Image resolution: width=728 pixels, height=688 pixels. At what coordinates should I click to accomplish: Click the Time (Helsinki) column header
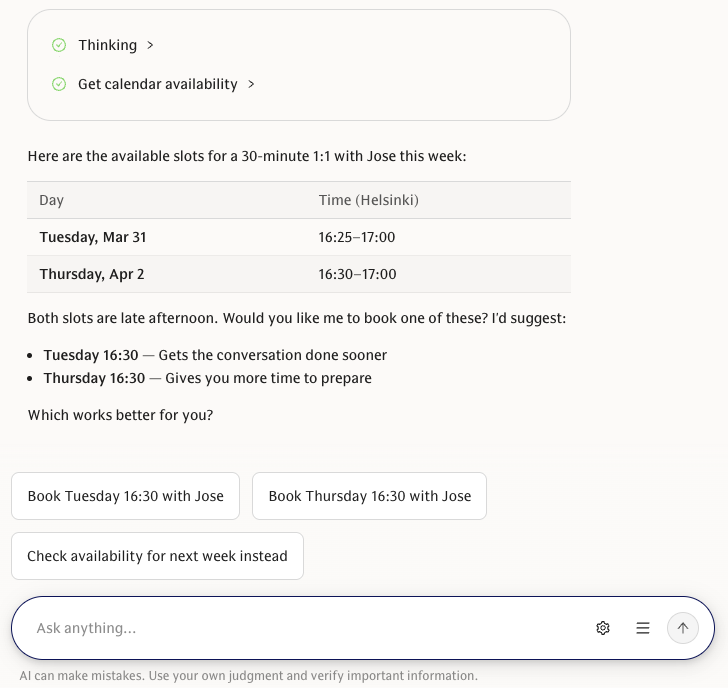(368, 200)
